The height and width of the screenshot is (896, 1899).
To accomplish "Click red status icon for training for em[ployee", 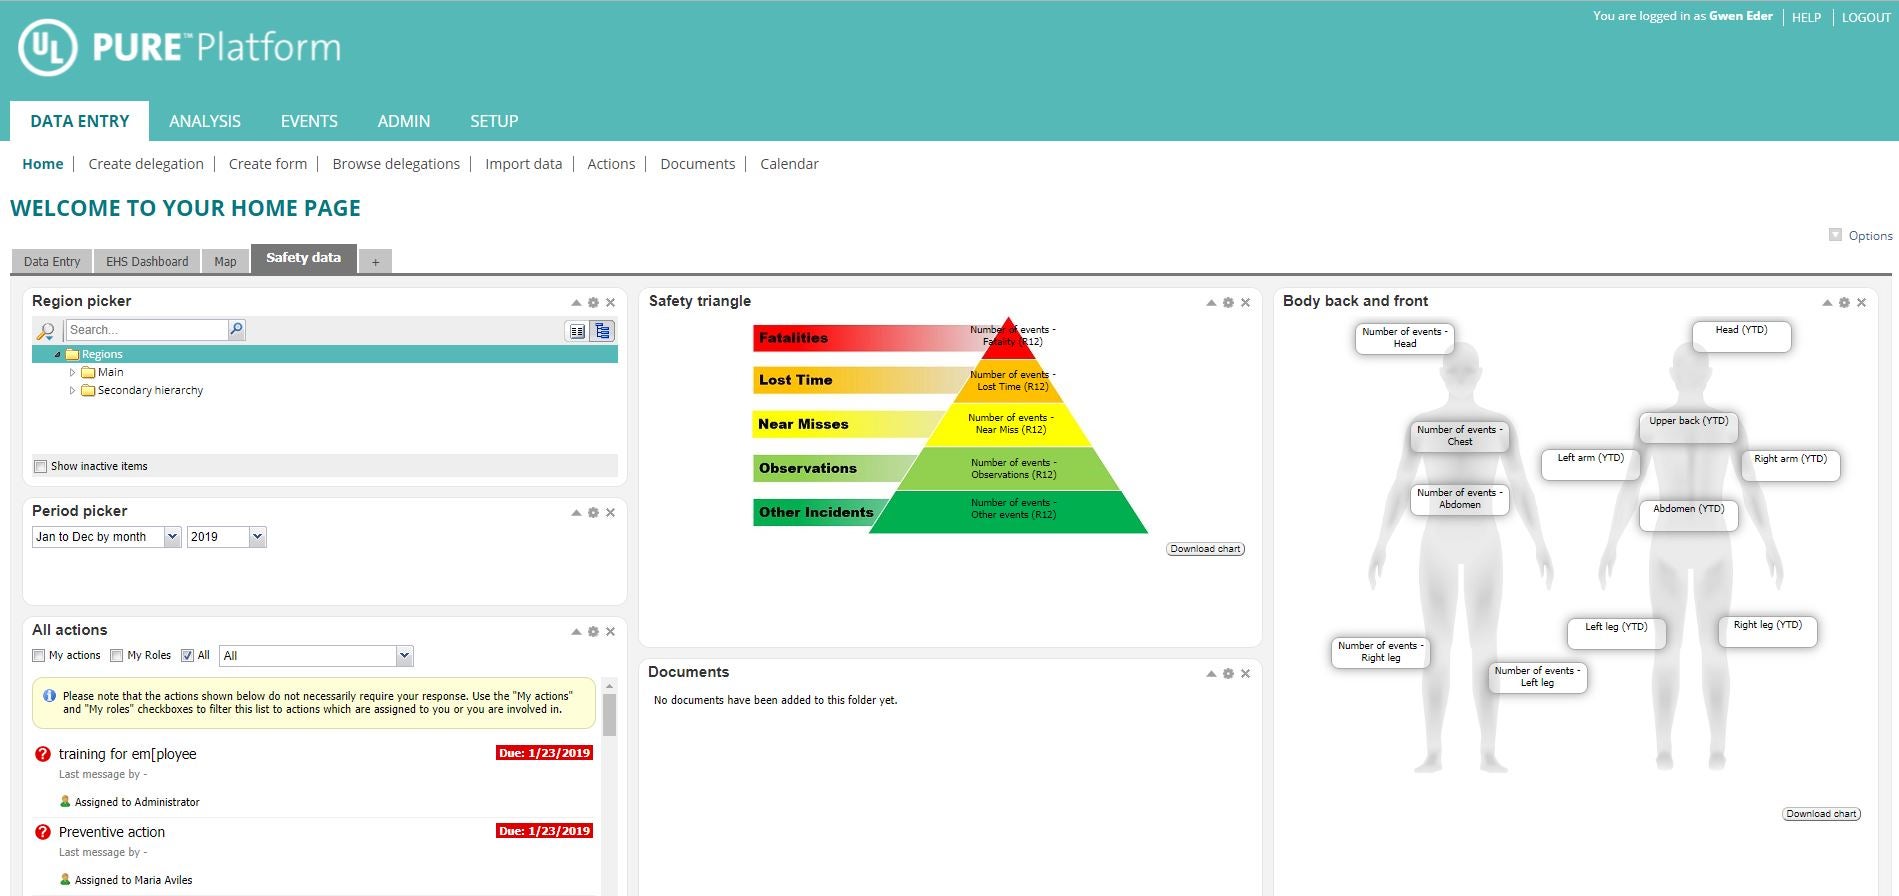I will pos(43,754).
